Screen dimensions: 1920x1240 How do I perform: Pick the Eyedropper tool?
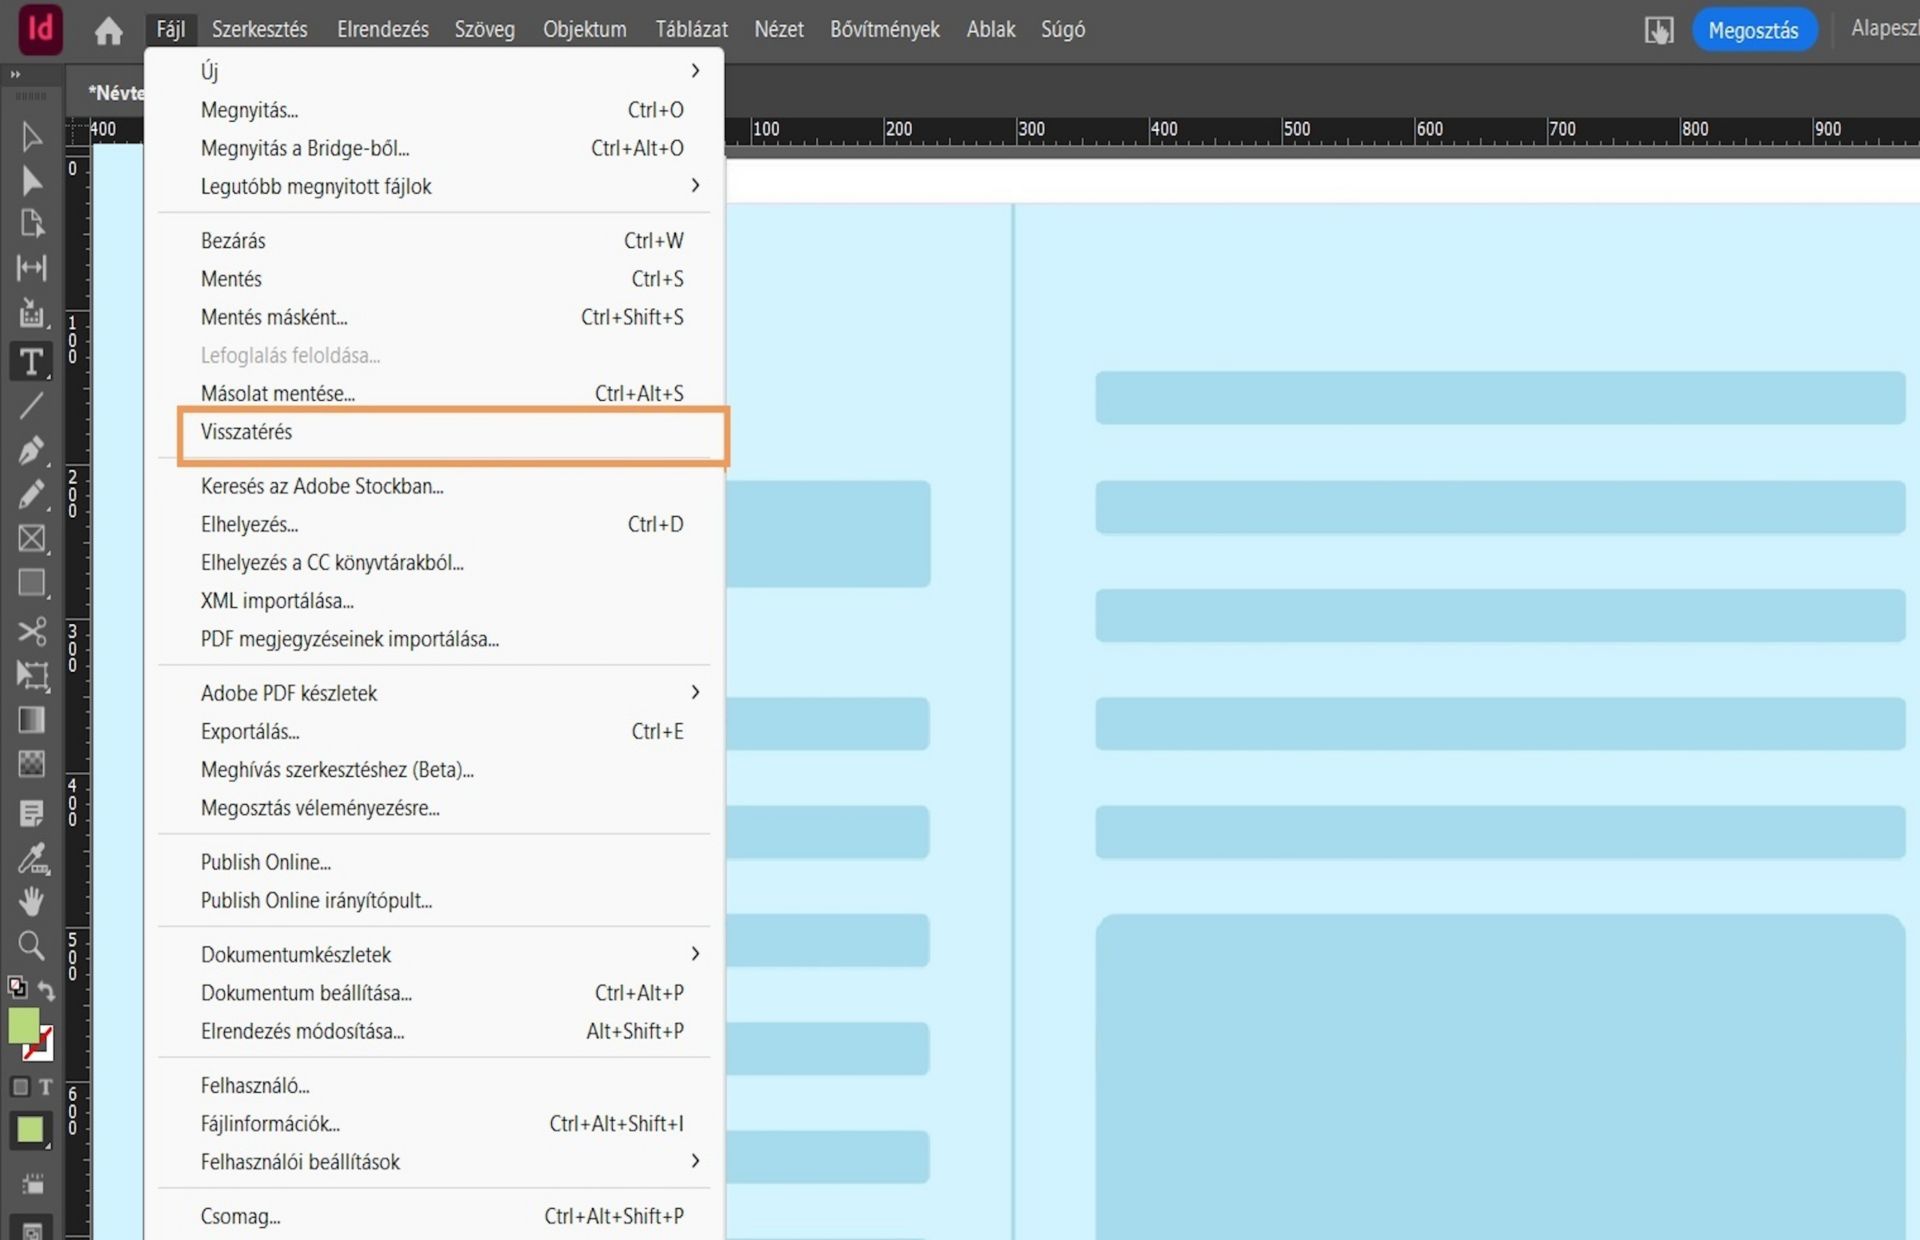(x=31, y=858)
